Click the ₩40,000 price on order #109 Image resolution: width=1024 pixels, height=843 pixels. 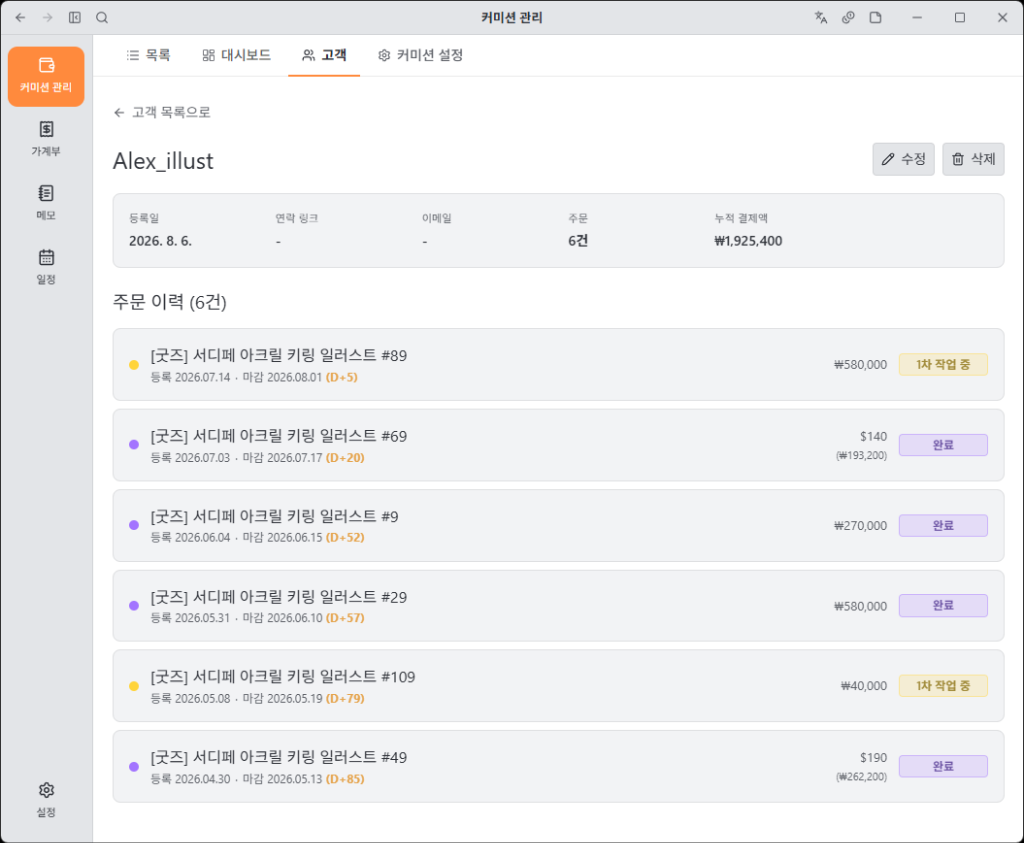coord(863,686)
